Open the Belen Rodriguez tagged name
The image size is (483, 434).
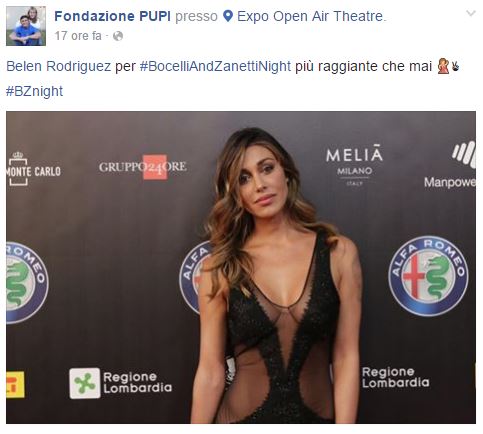[59, 66]
